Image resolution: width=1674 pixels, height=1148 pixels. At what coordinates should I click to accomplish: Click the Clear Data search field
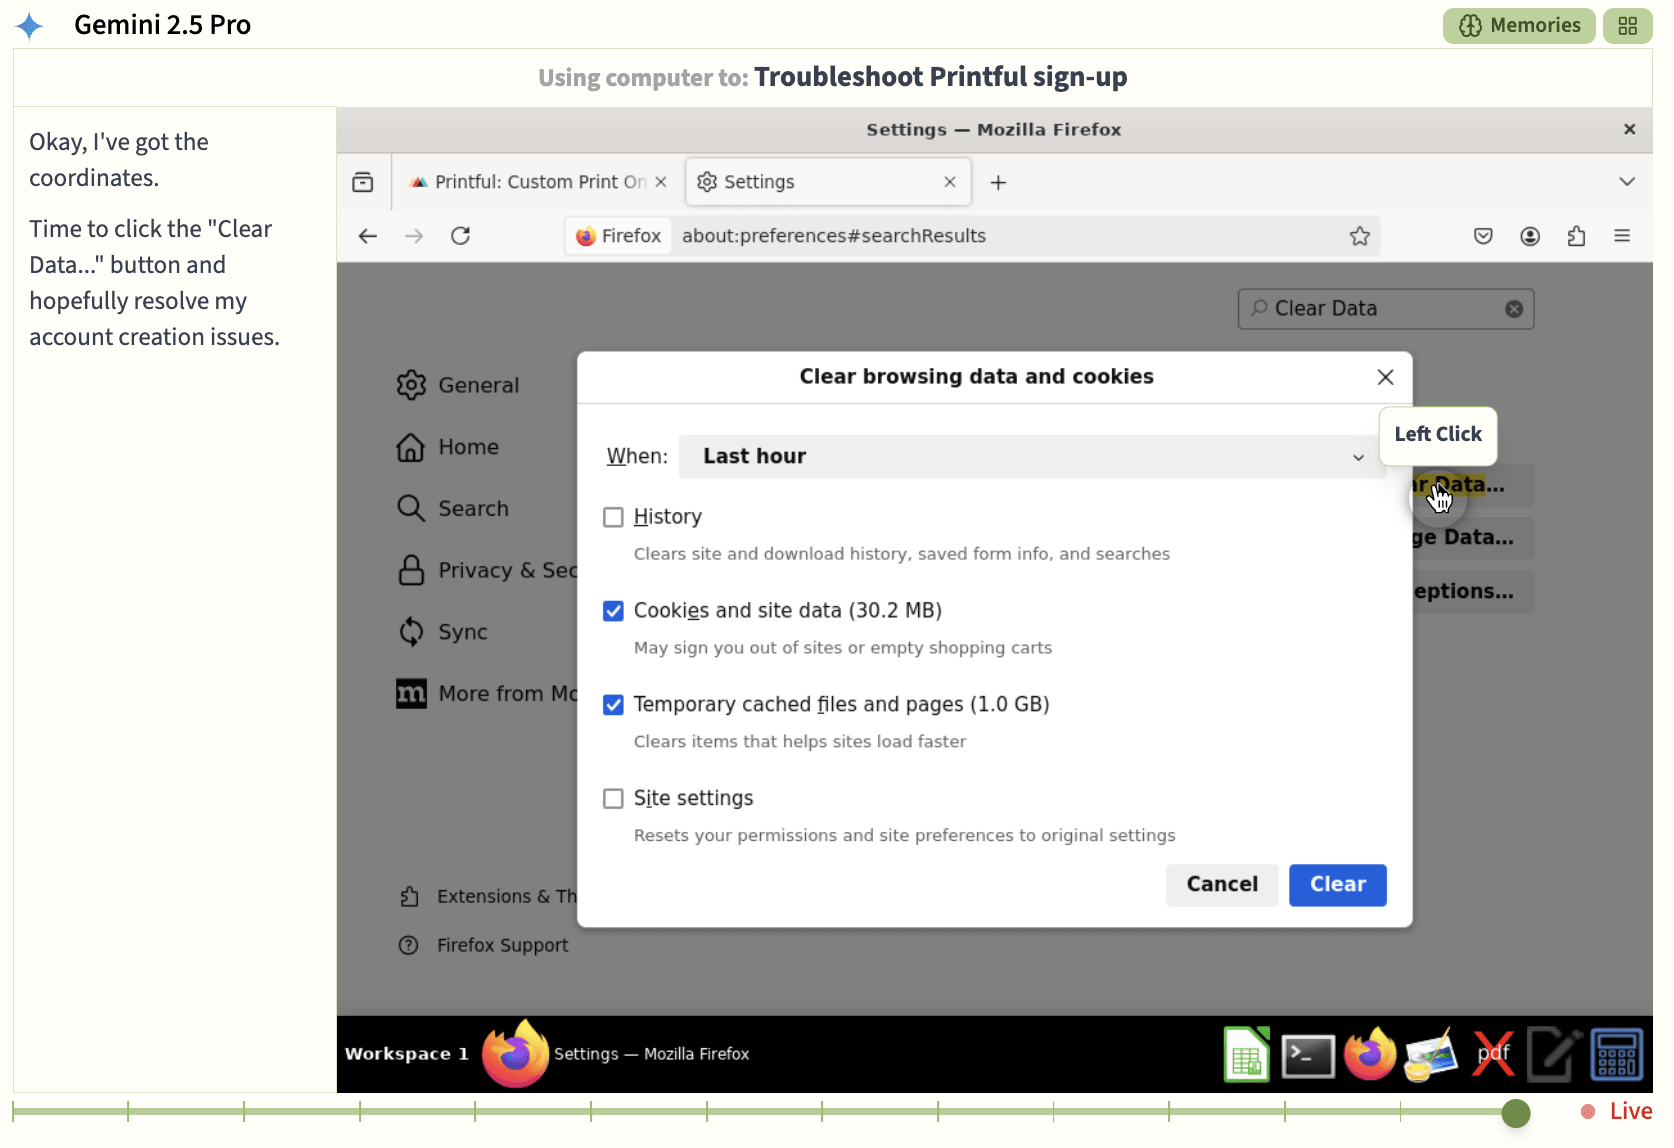click(x=1385, y=309)
